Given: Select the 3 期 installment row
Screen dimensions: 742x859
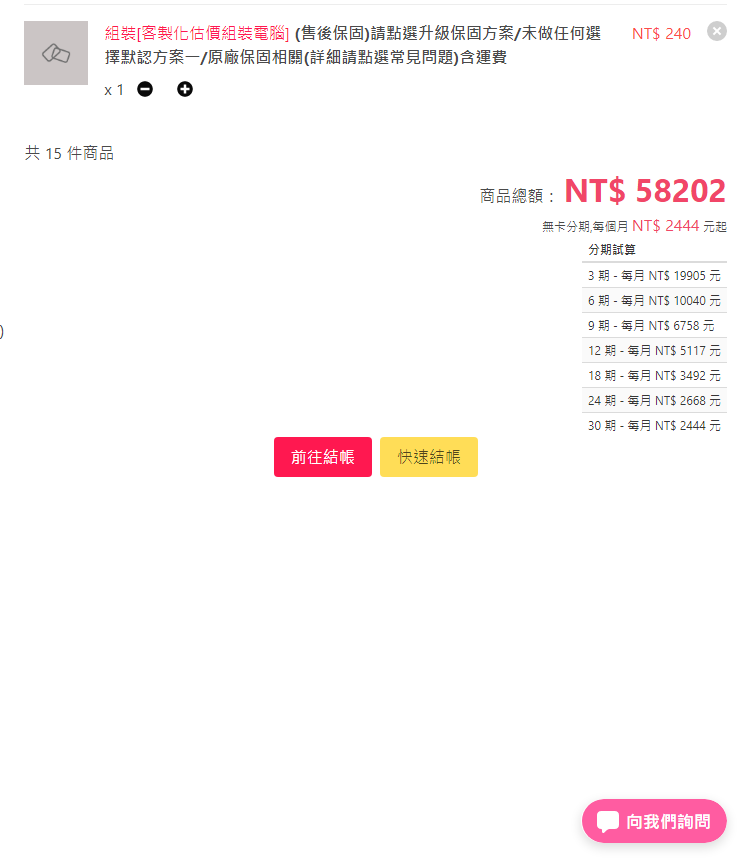Looking at the screenshot, I should [x=654, y=276].
